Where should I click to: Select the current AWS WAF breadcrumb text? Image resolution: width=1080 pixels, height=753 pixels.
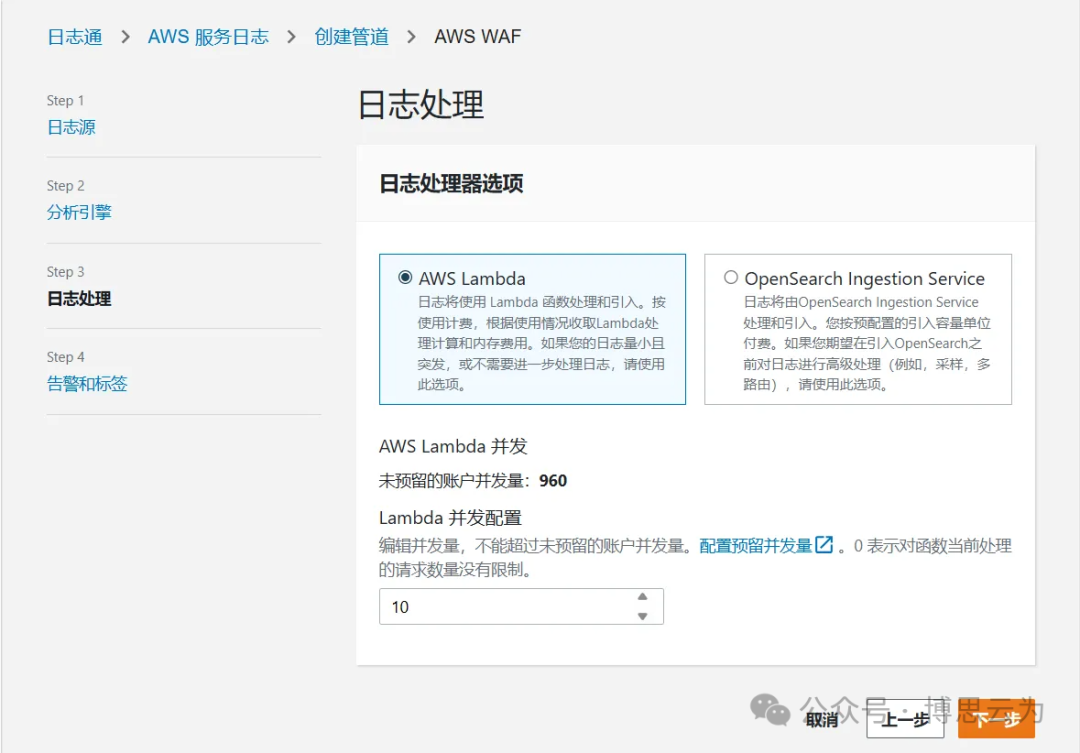[477, 37]
